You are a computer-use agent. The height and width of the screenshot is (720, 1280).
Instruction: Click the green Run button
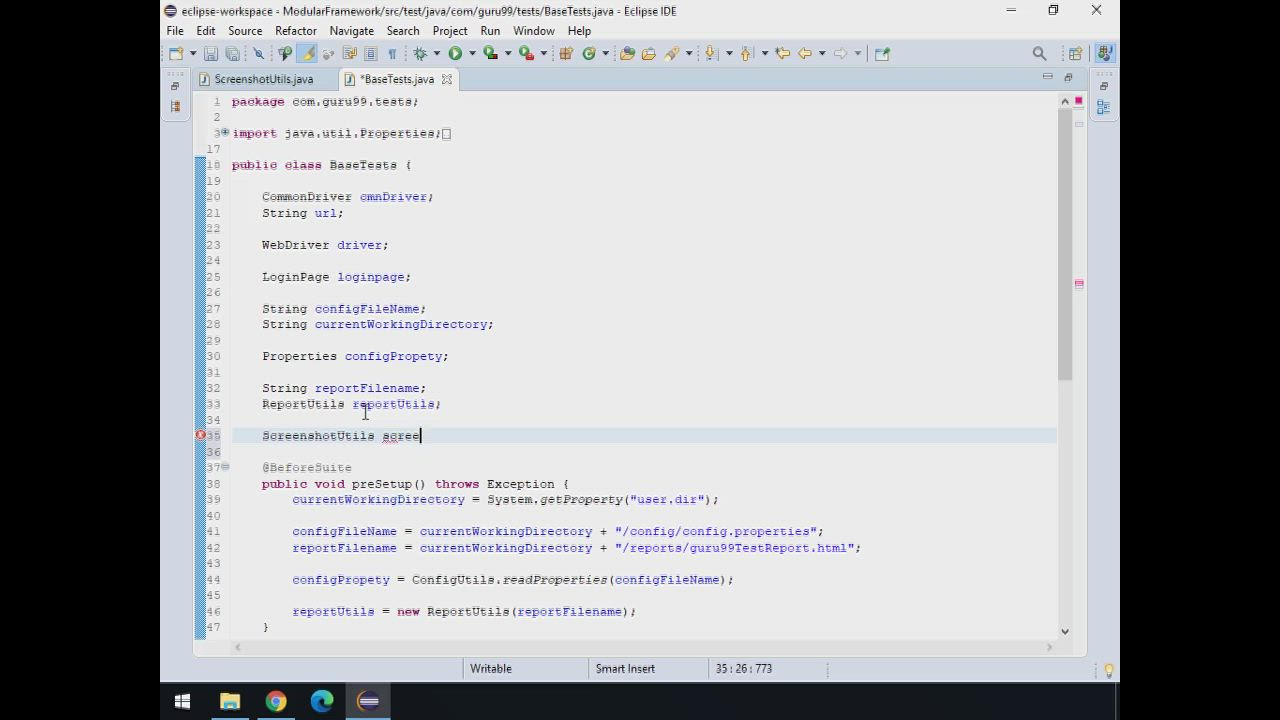(x=455, y=54)
